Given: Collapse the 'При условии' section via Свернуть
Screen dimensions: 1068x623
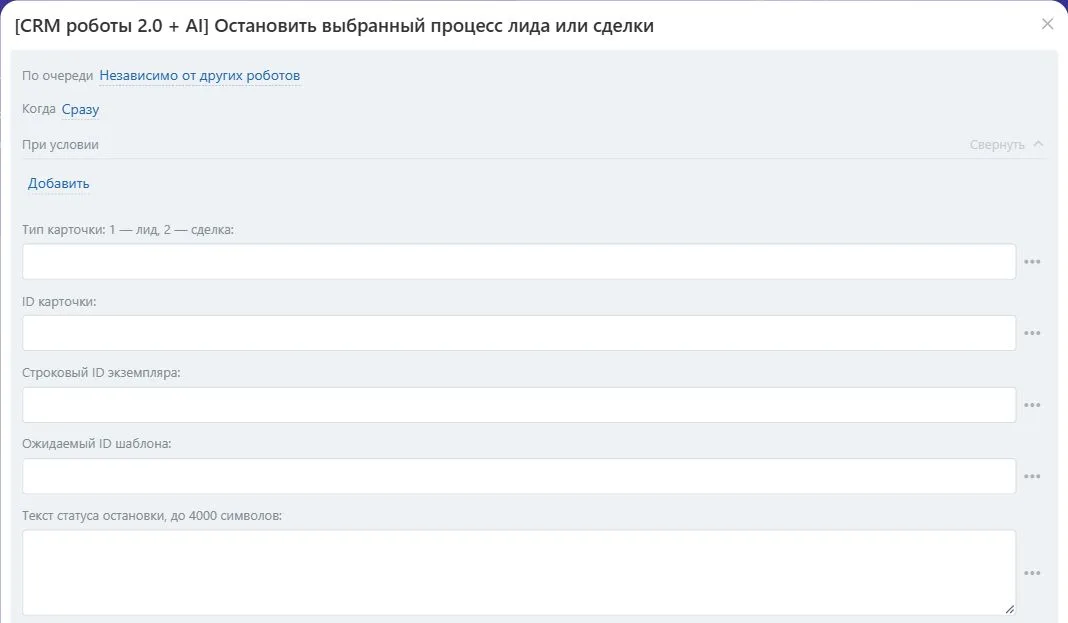Looking at the screenshot, I should pos(1006,144).
